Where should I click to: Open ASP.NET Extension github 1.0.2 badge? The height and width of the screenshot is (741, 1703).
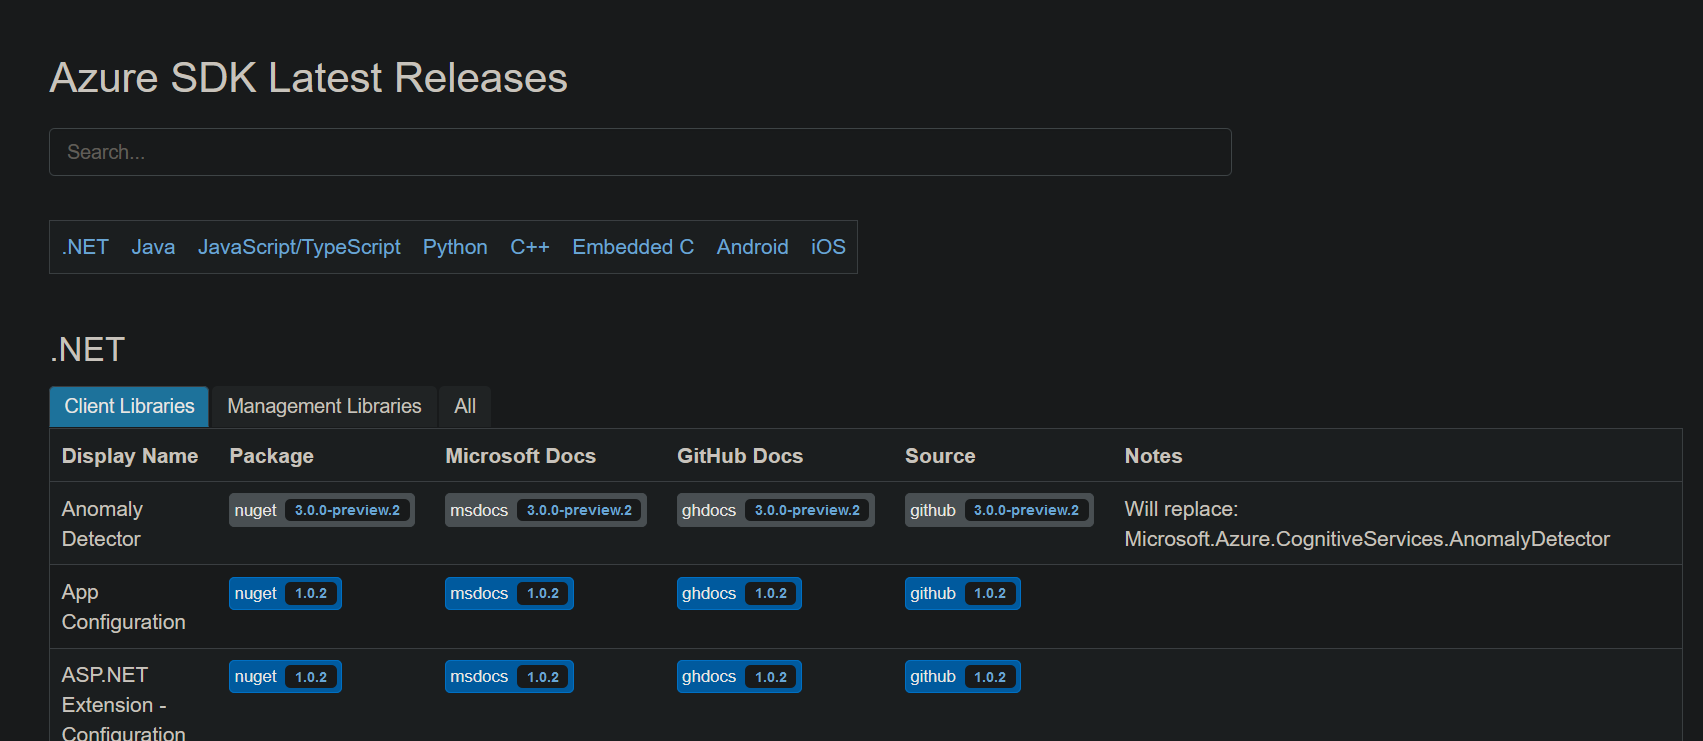[x=963, y=677]
